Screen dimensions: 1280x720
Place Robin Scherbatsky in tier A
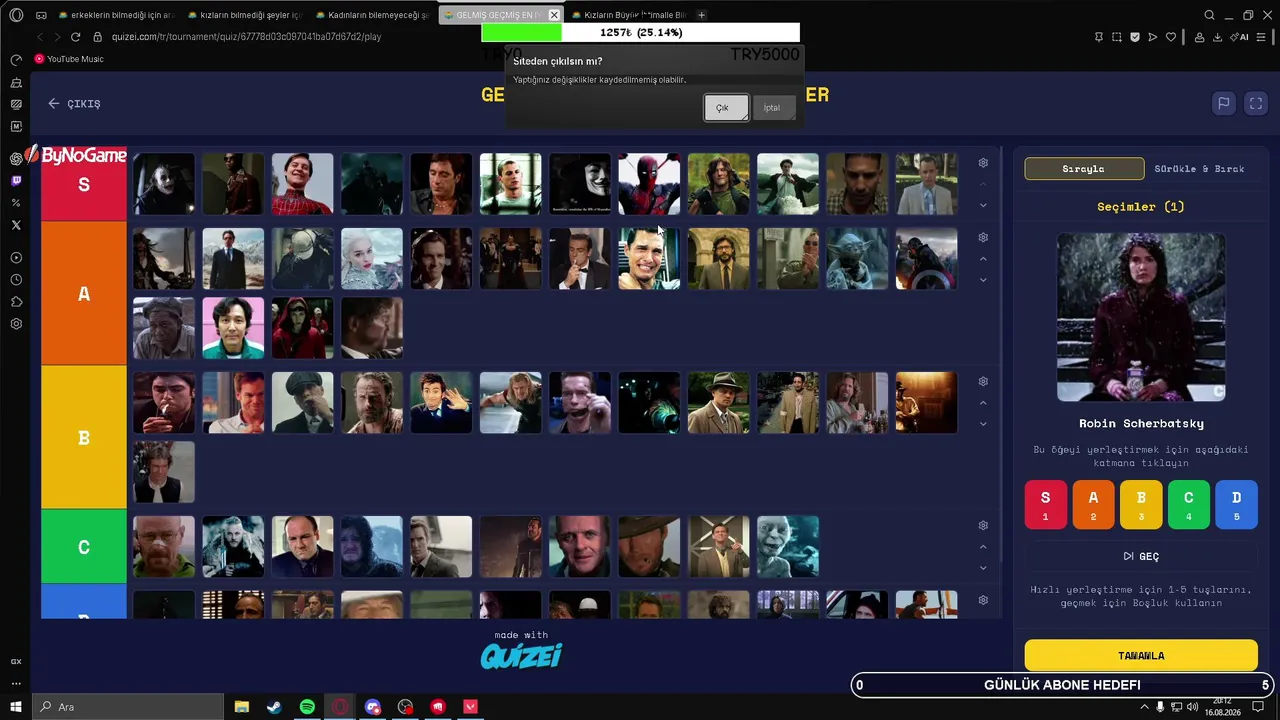click(x=1093, y=504)
